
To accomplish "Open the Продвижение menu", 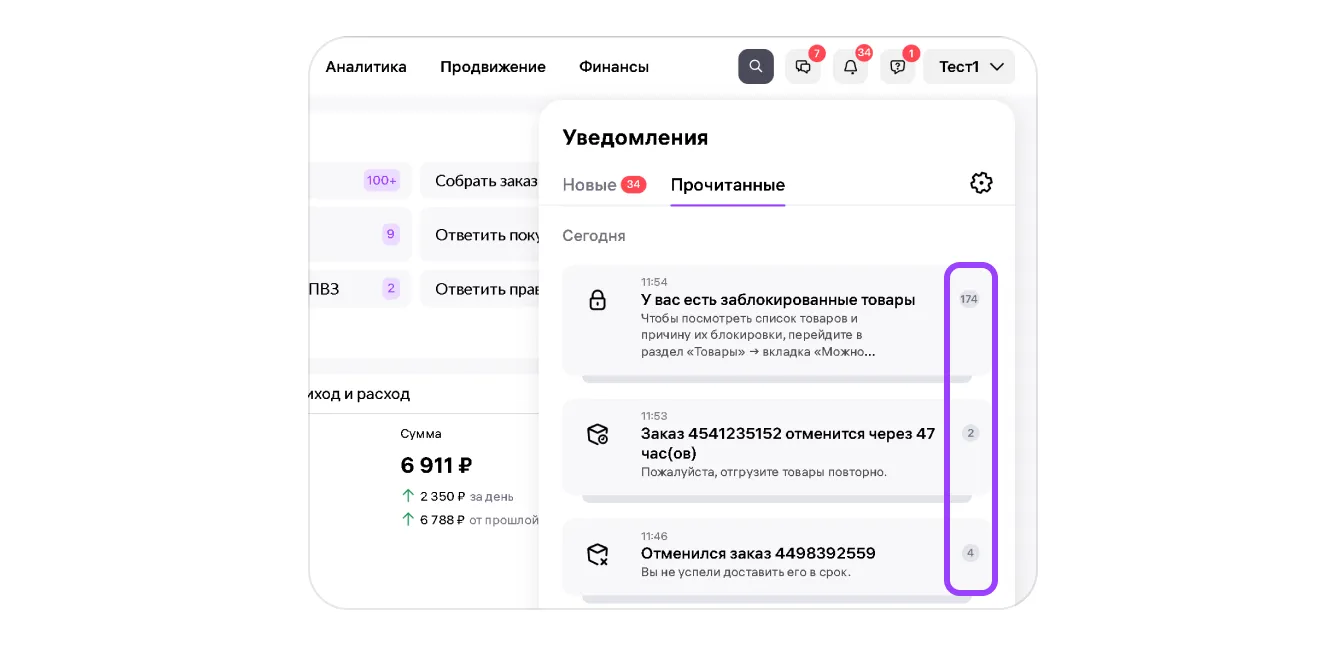I will pos(493,67).
